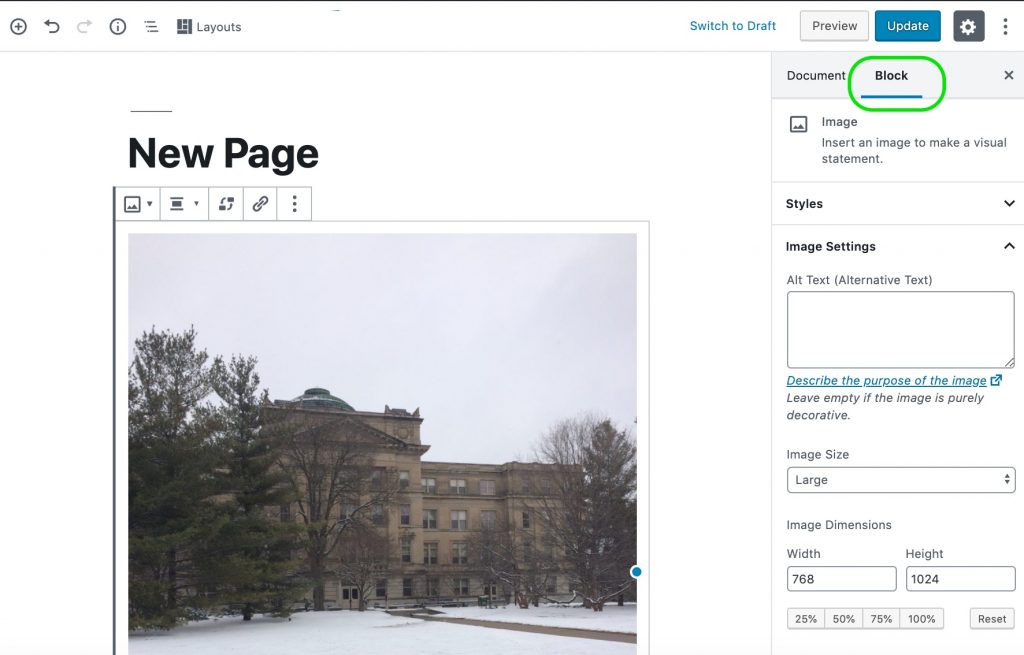The image size is (1024, 655).
Task: Click the Reset dimensions button
Action: pyautogui.click(x=991, y=618)
